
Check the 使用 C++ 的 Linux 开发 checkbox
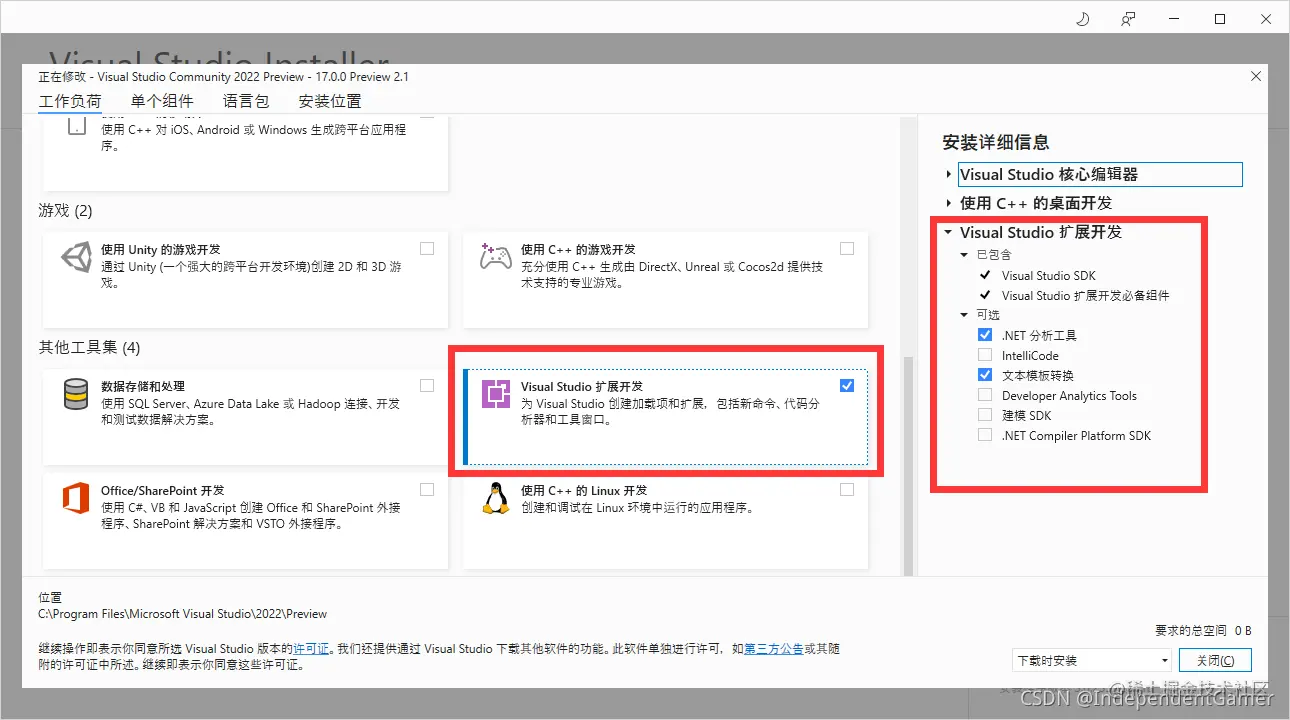point(847,489)
